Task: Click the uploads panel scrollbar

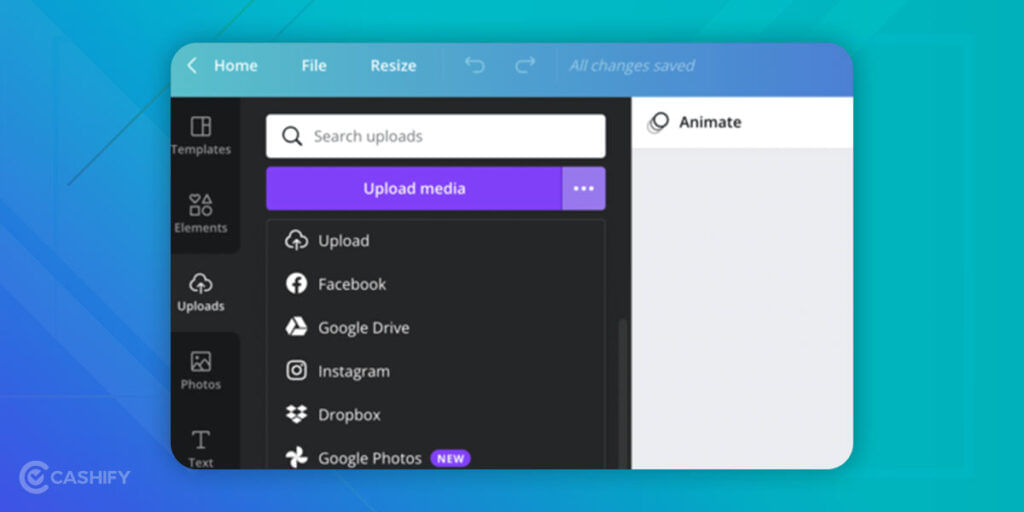Action: (x=622, y=393)
